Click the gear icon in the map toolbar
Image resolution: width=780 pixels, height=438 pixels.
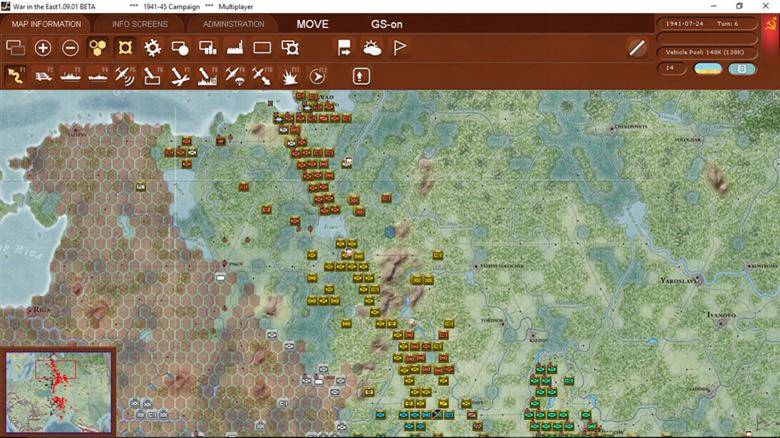tap(152, 48)
